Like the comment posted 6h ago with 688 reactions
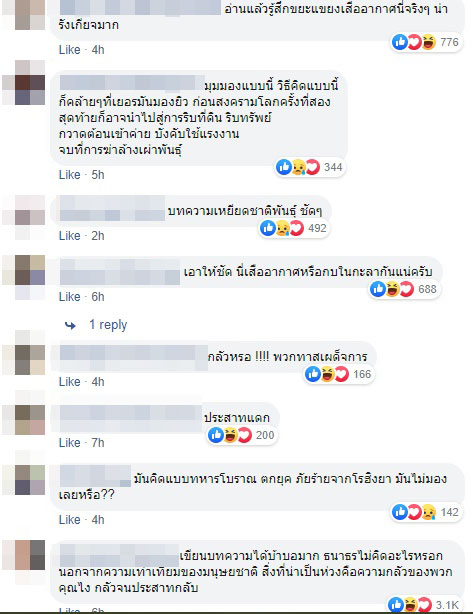 [70, 297]
